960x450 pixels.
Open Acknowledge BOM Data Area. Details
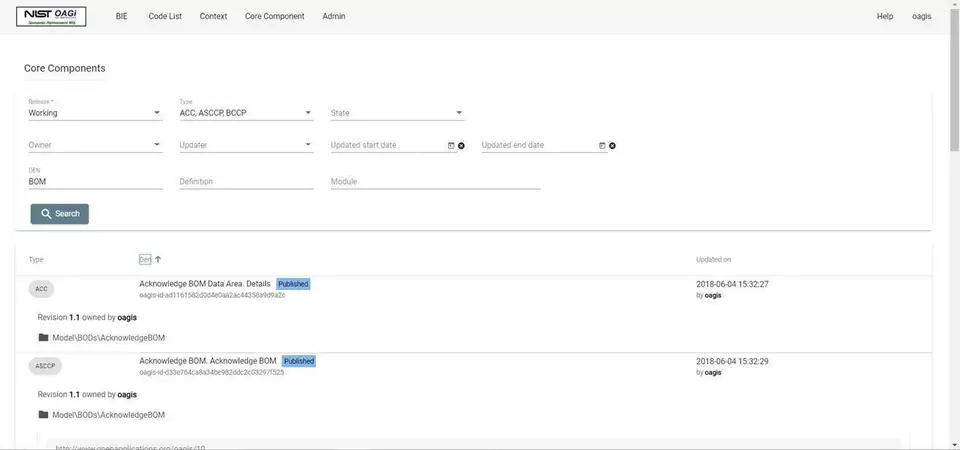tap(204, 284)
